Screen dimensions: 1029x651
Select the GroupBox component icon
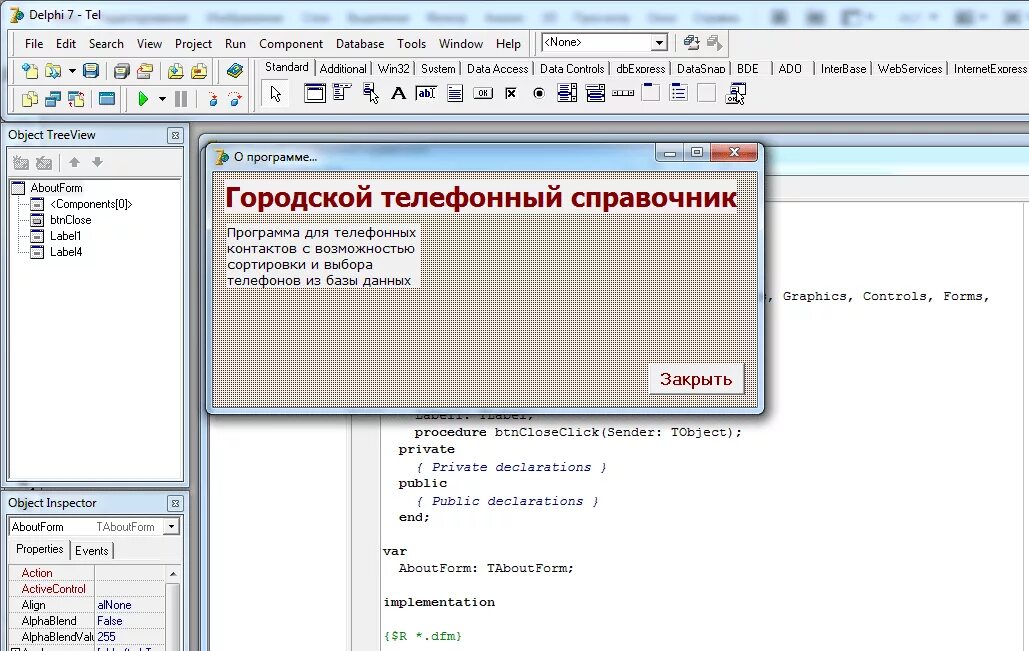pos(650,93)
